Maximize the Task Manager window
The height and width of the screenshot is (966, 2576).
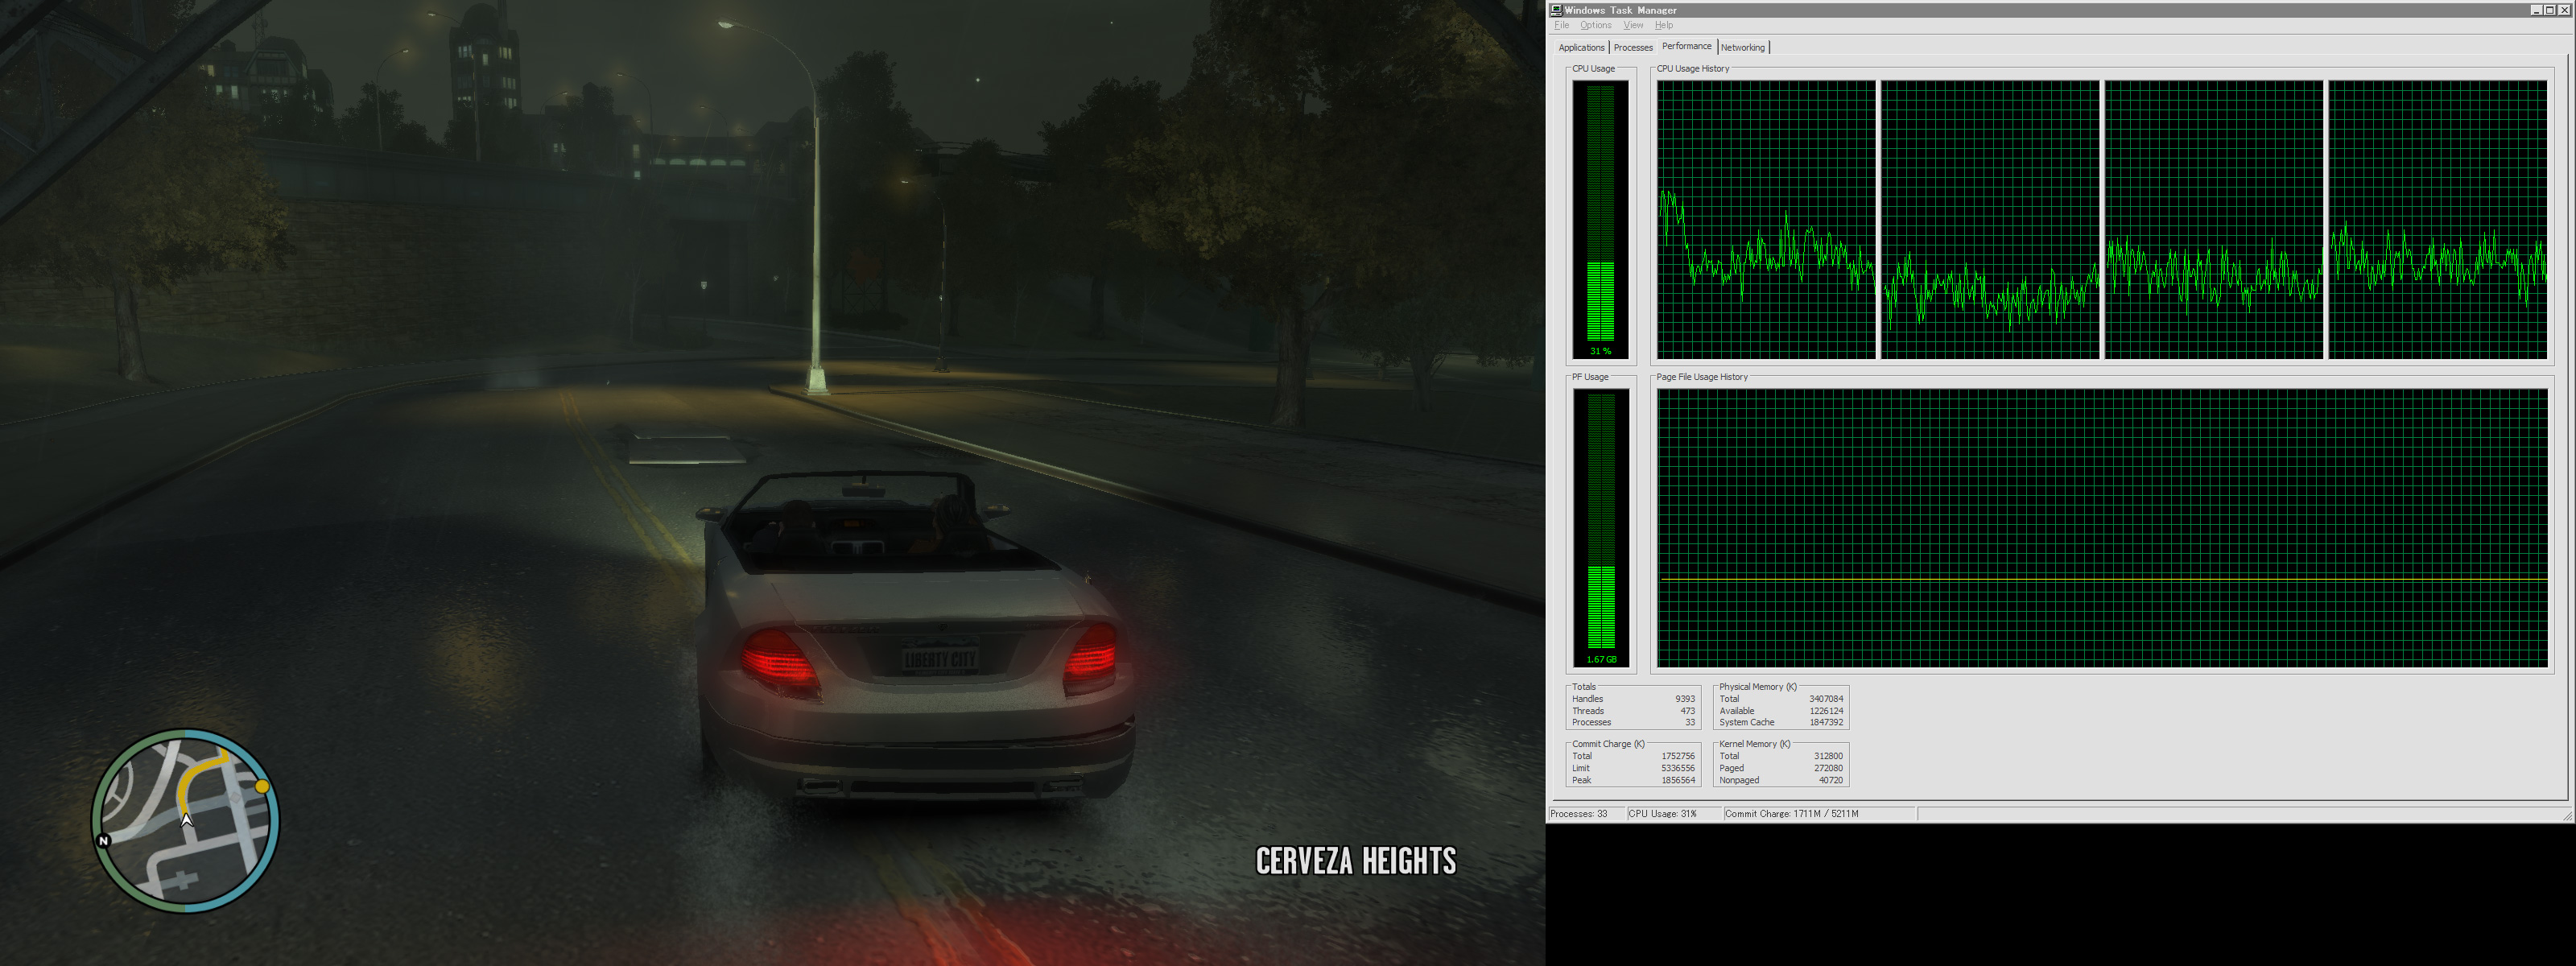[x=2549, y=10]
